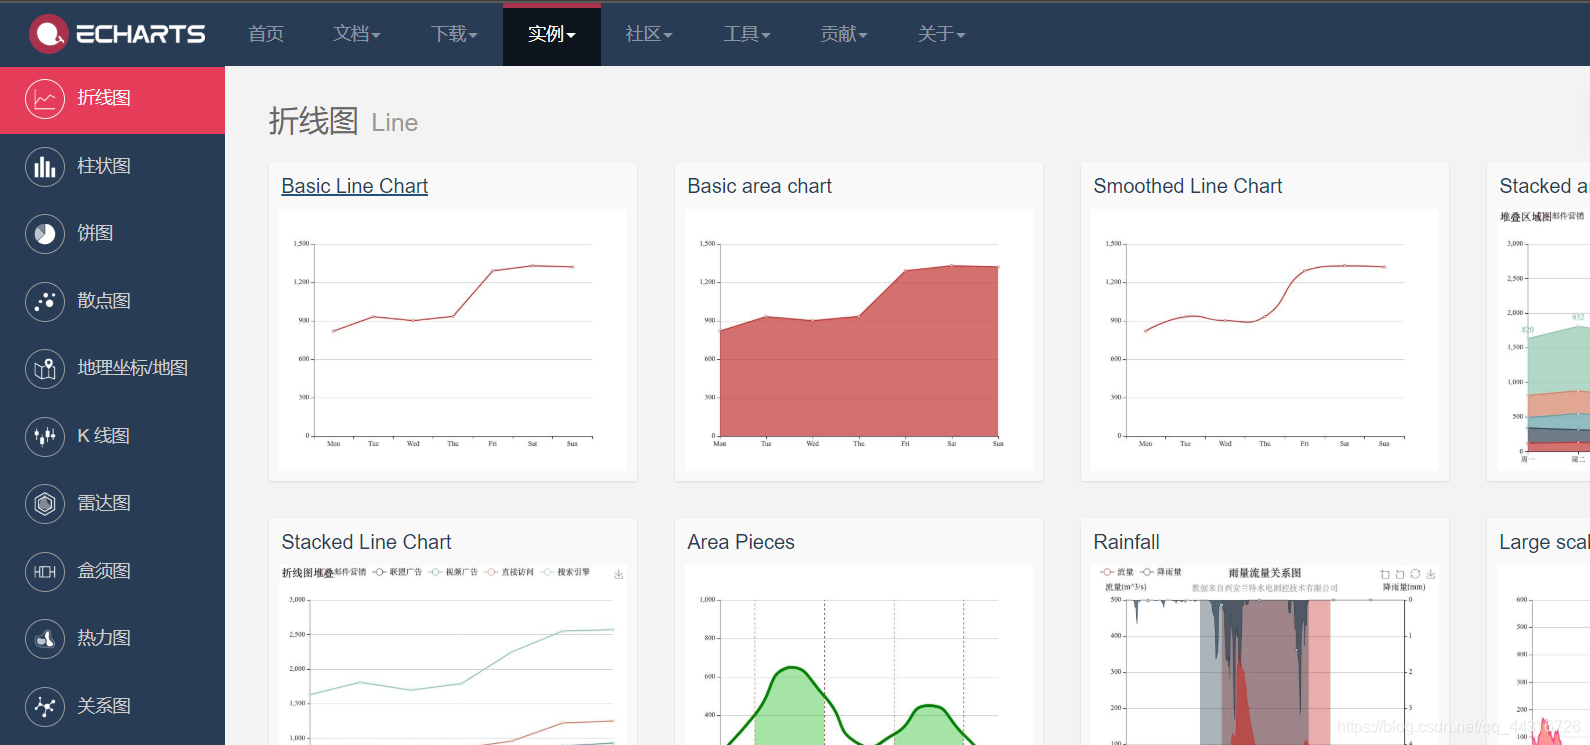Select the 饼图 pie chart sidebar icon
1590x745 pixels.
tap(45, 234)
